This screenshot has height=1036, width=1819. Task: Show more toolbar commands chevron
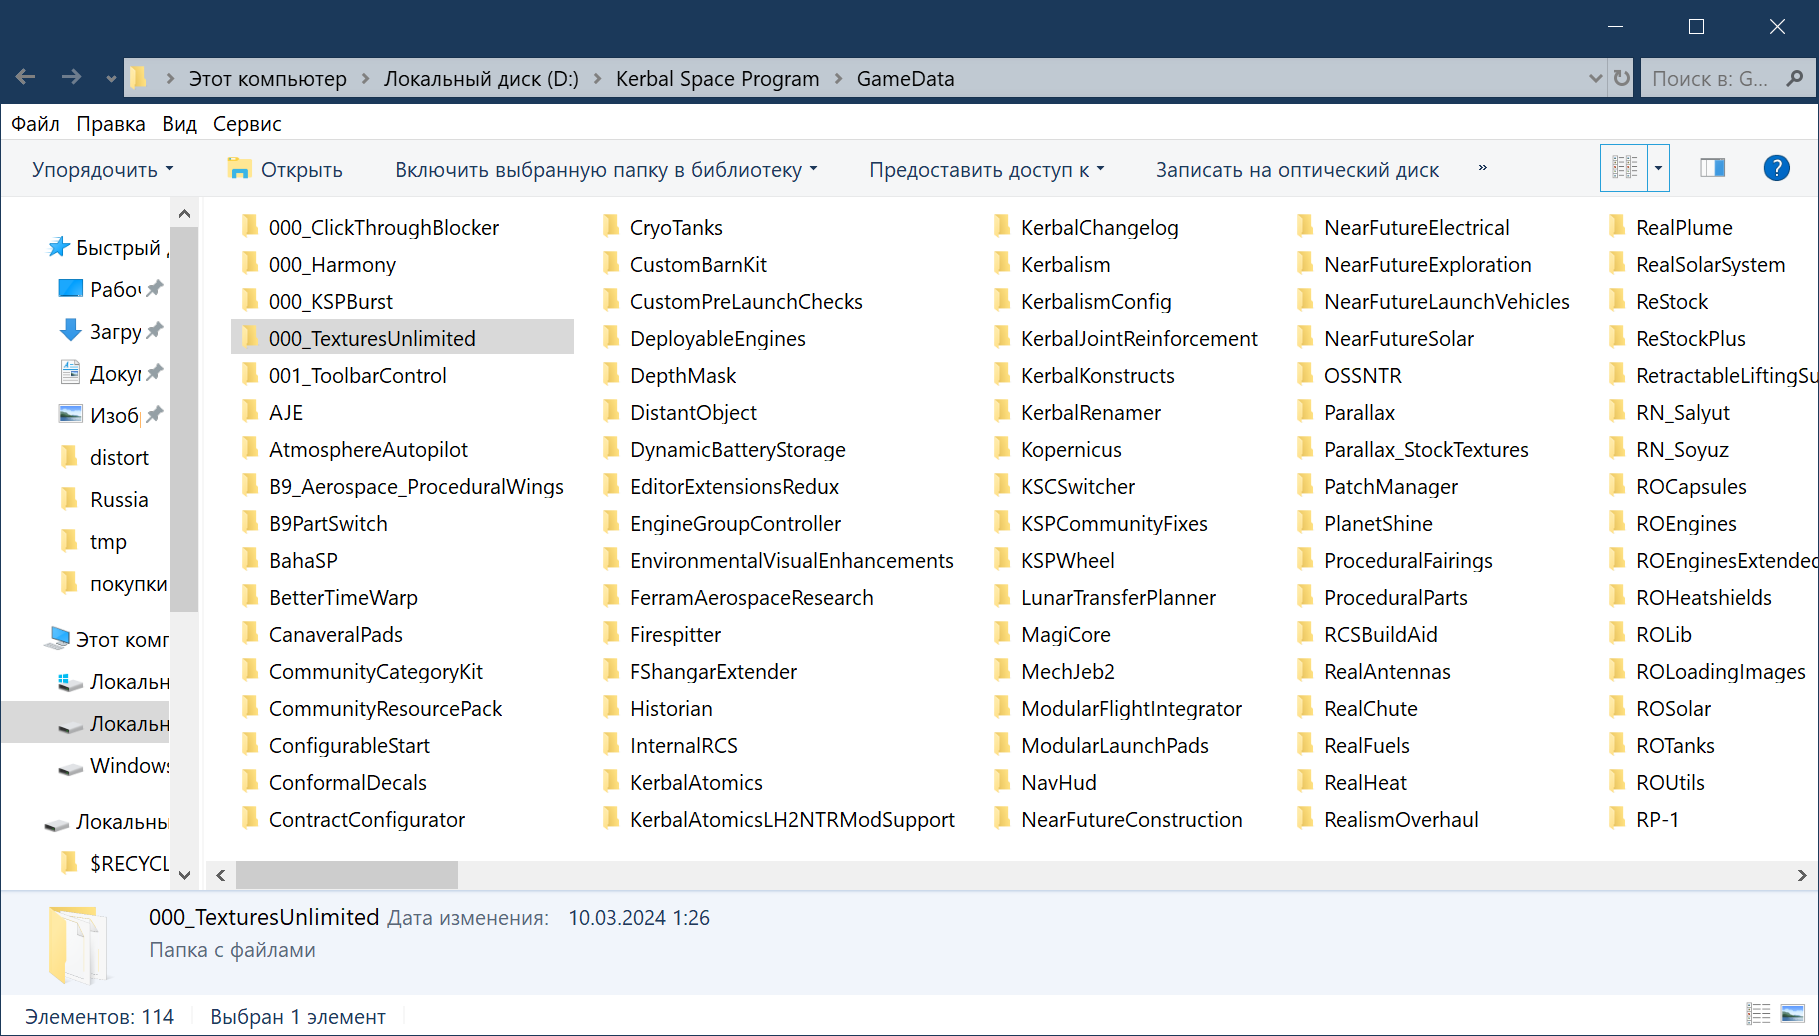coord(1482,168)
